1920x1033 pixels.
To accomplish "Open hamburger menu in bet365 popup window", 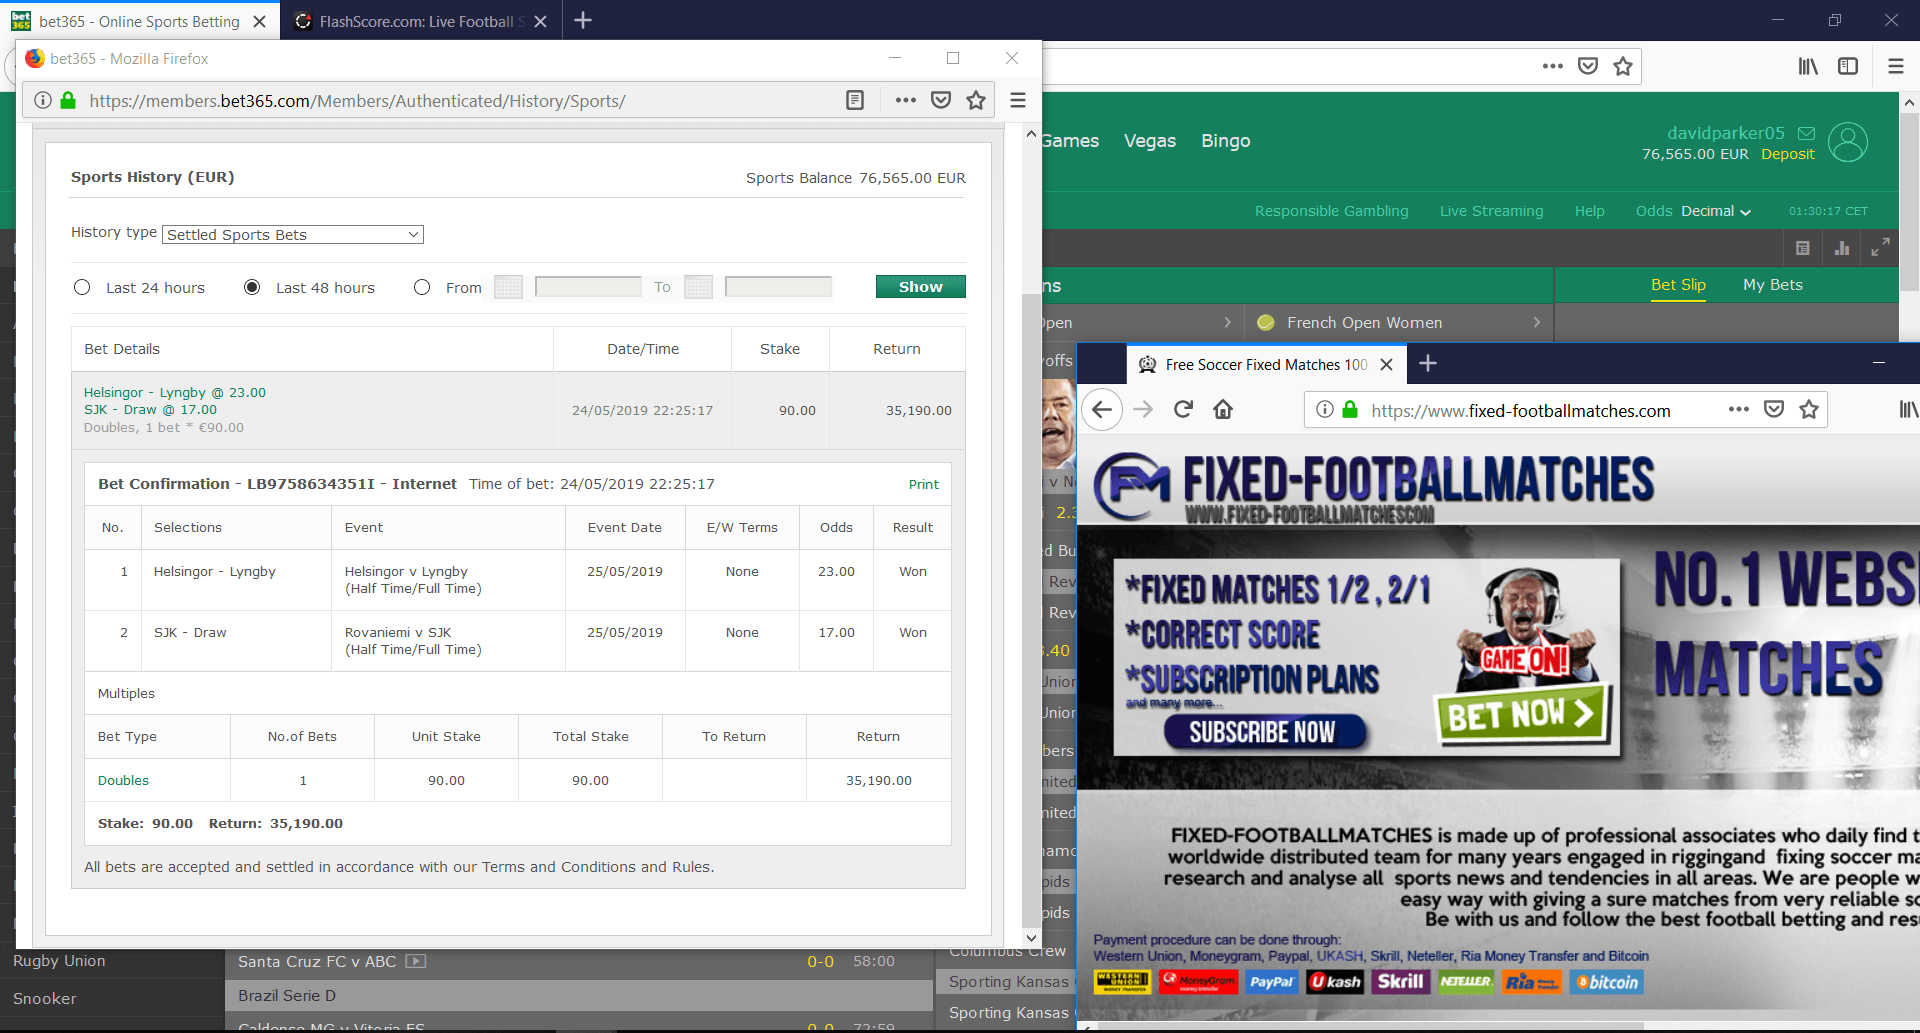I will (1018, 100).
